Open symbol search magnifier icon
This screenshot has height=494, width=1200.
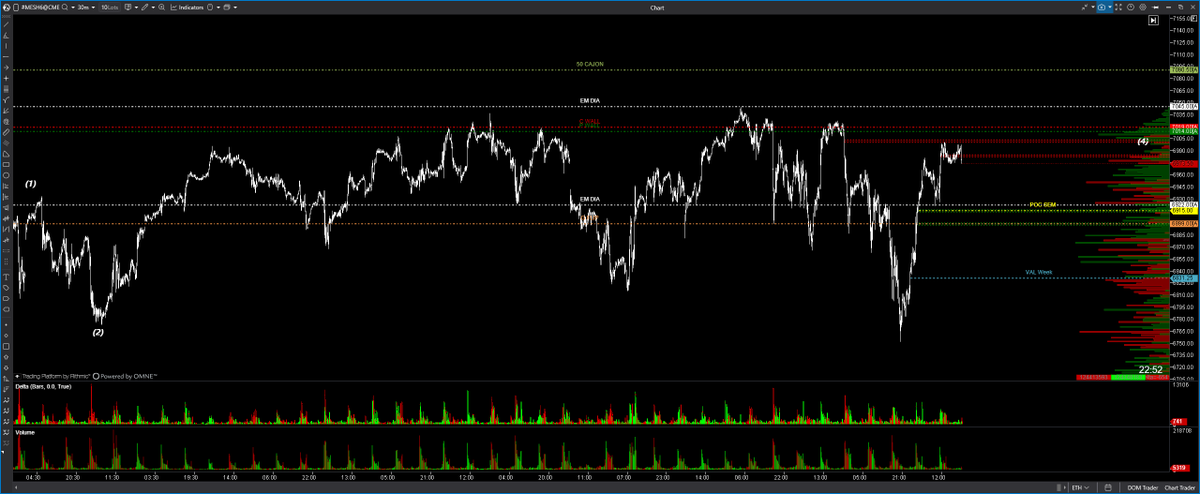click(65, 7)
